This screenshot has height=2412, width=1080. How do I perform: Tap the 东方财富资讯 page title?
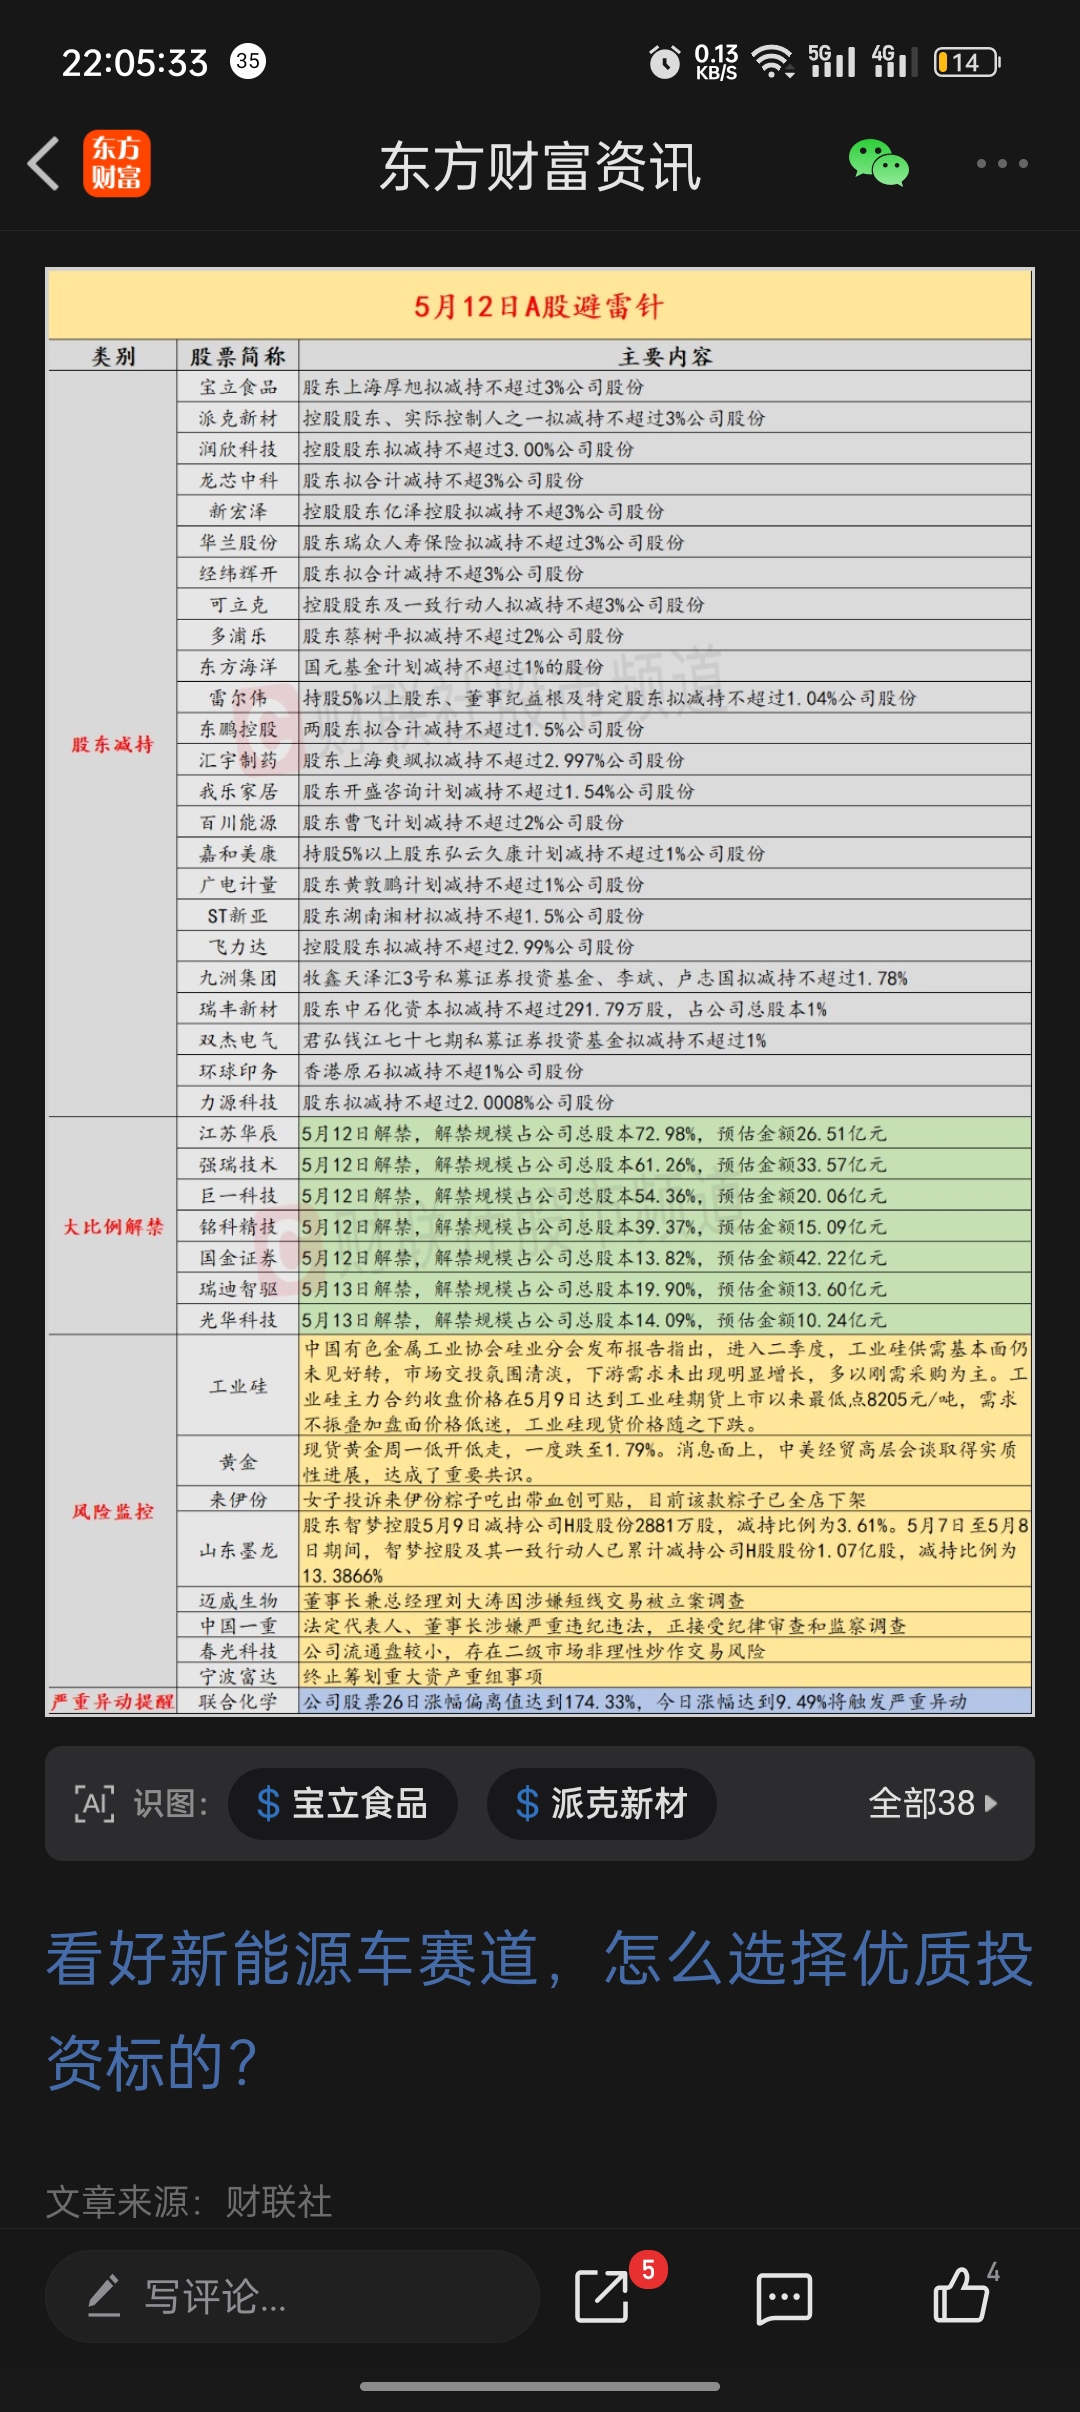pyautogui.click(x=540, y=166)
